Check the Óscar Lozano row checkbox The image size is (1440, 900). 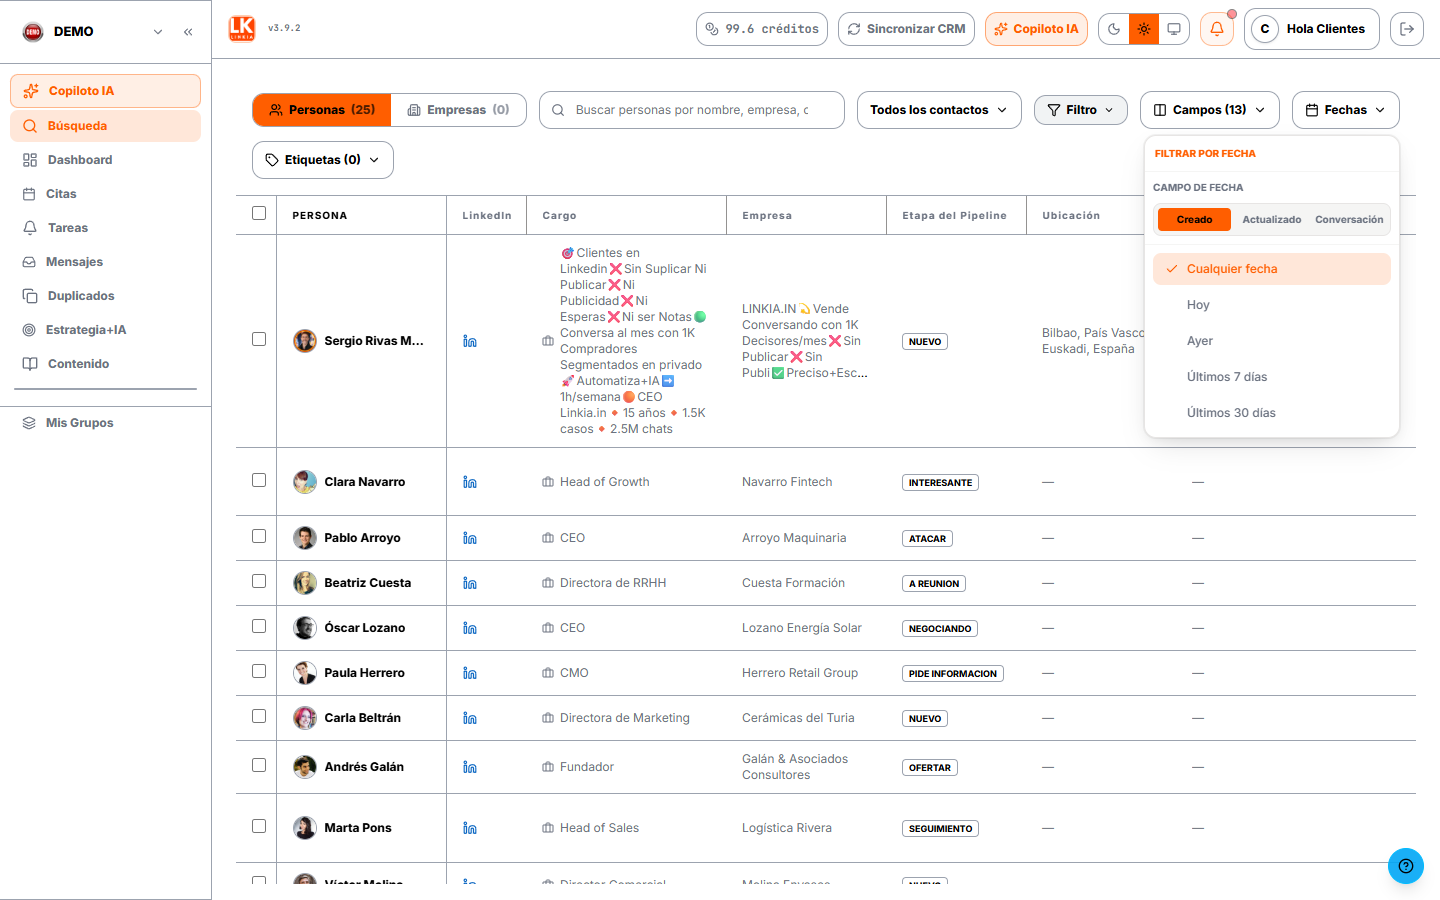tap(259, 626)
